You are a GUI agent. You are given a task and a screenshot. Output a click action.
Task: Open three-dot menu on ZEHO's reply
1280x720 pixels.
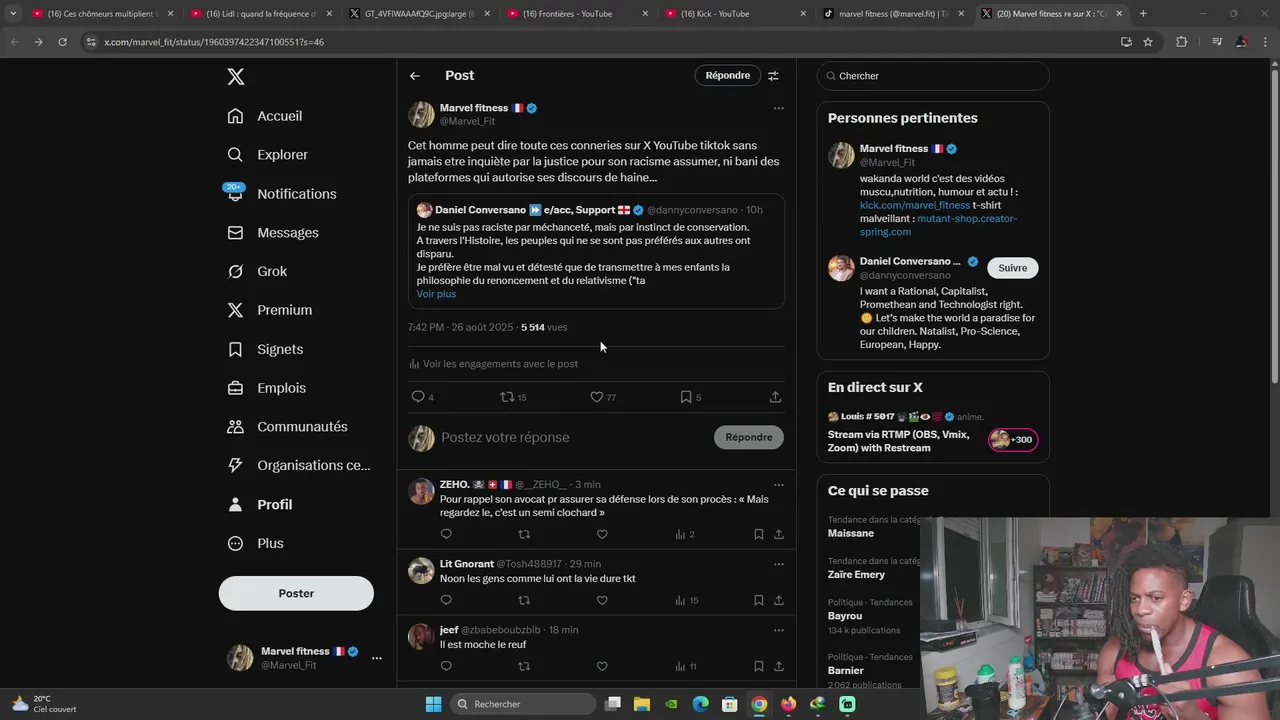[778, 485]
